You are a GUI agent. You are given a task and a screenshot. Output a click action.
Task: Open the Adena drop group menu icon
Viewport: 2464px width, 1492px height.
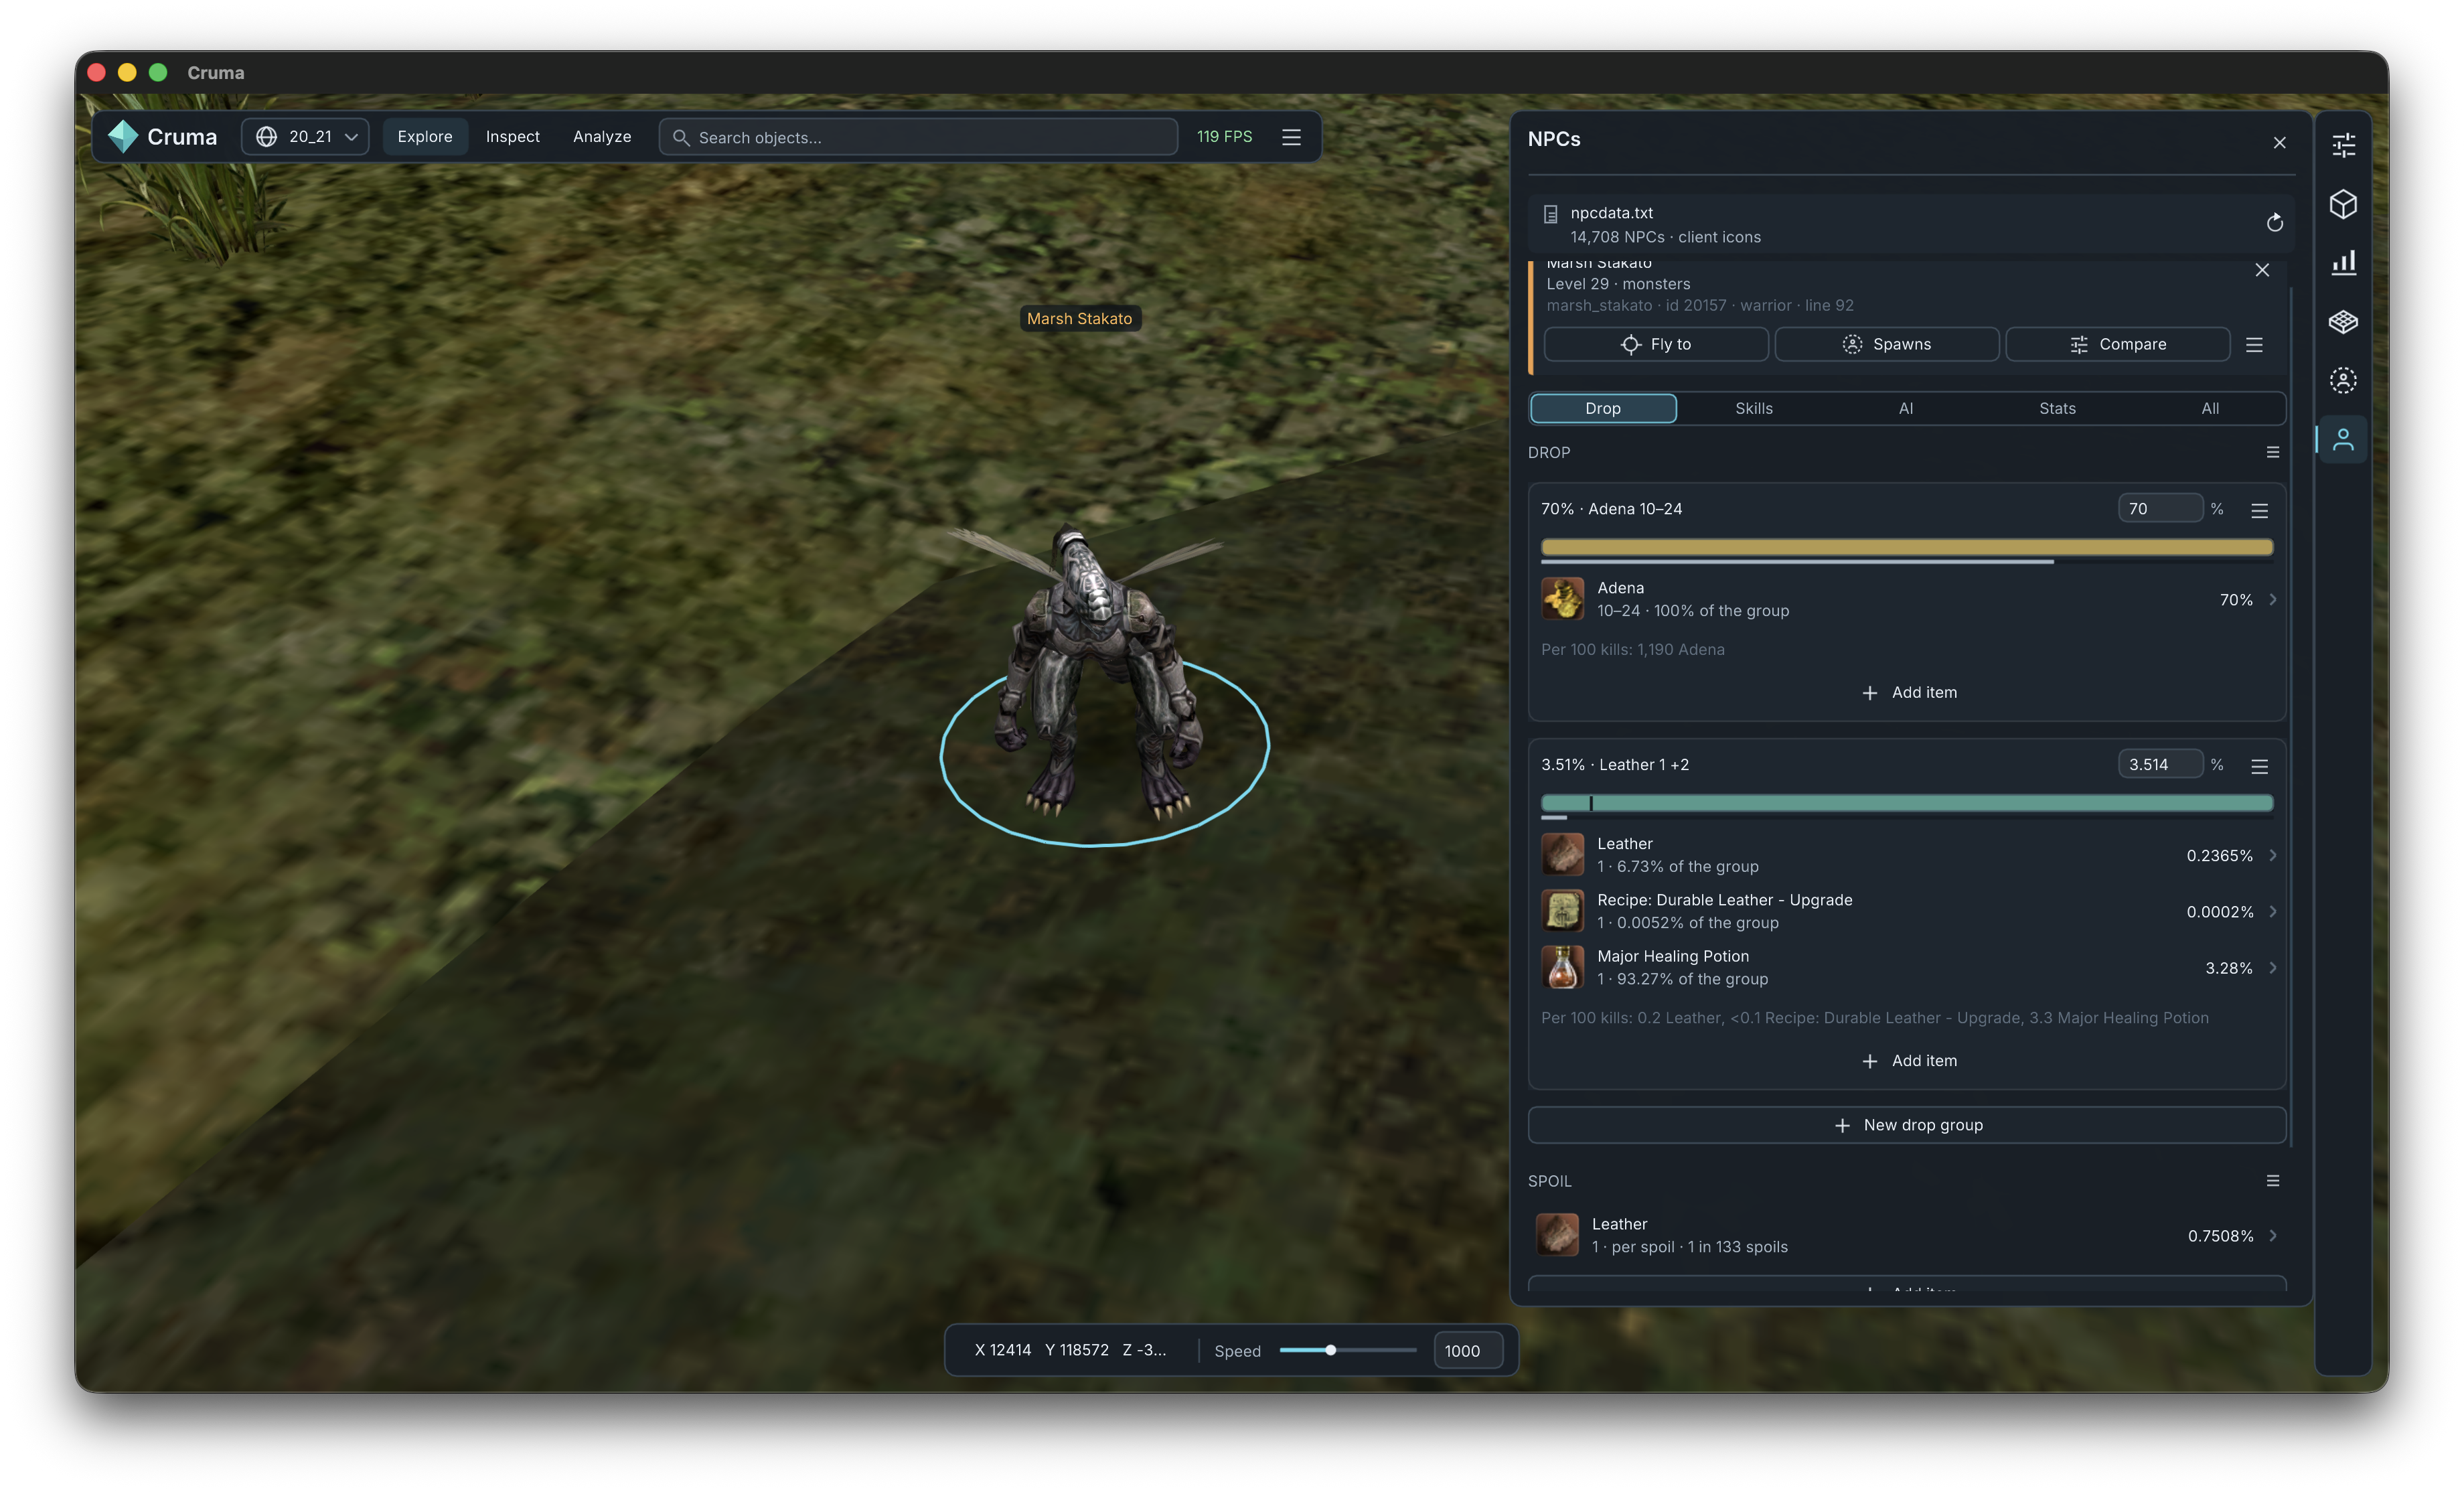[x=2259, y=511]
